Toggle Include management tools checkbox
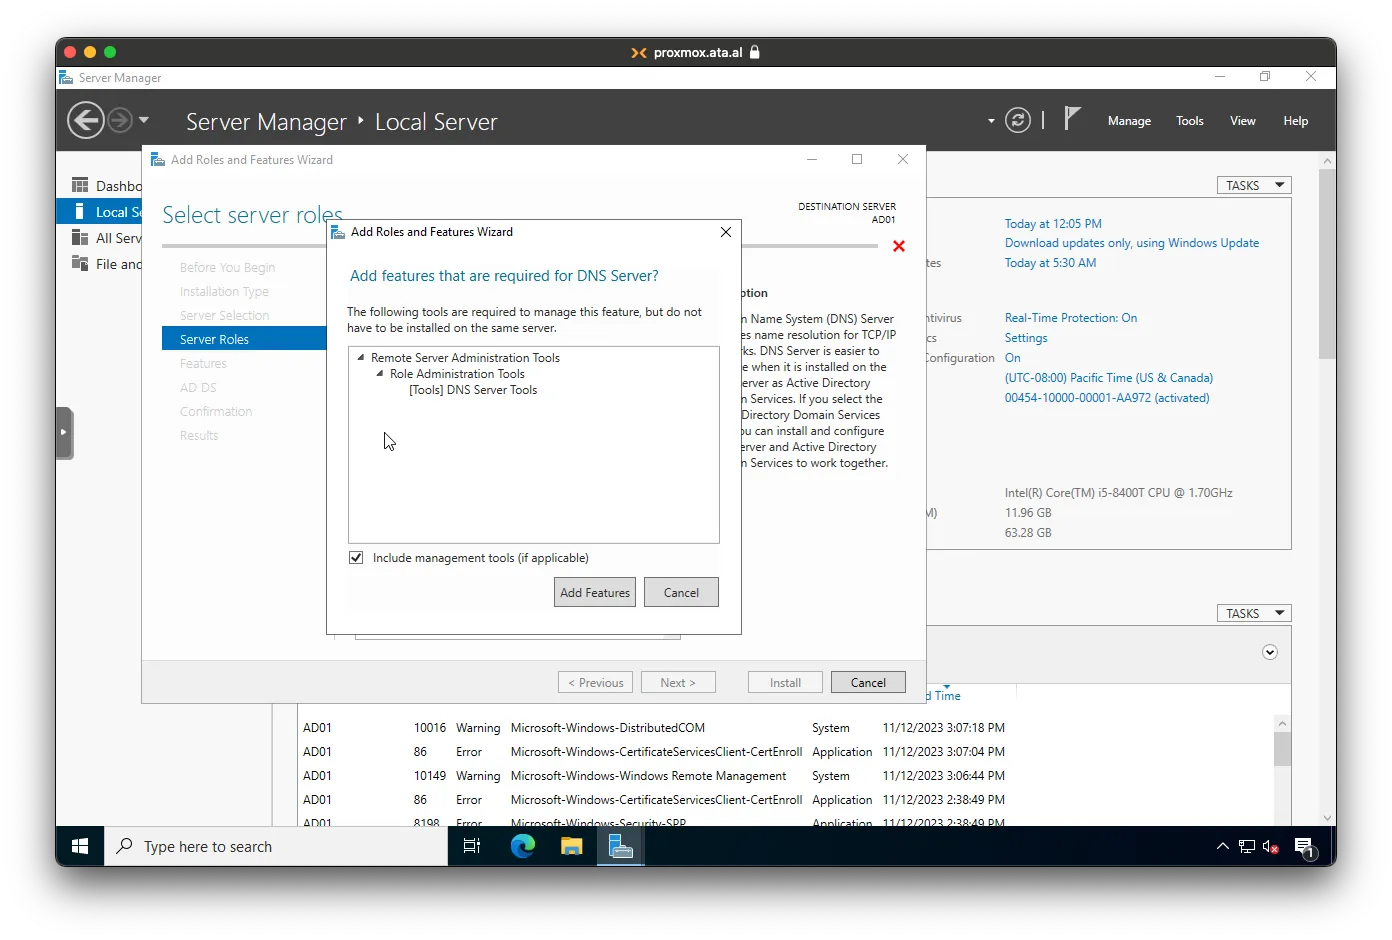 [x=356, y=558]
